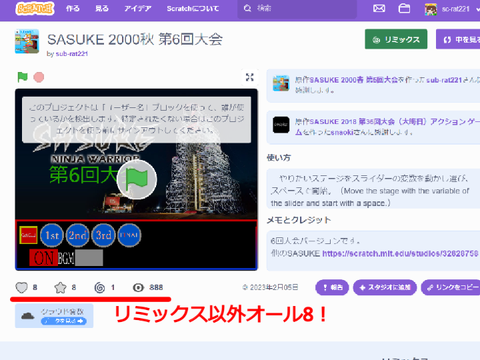Open messages envelope icon
The image size is (480, 360).
click(379, 9)
